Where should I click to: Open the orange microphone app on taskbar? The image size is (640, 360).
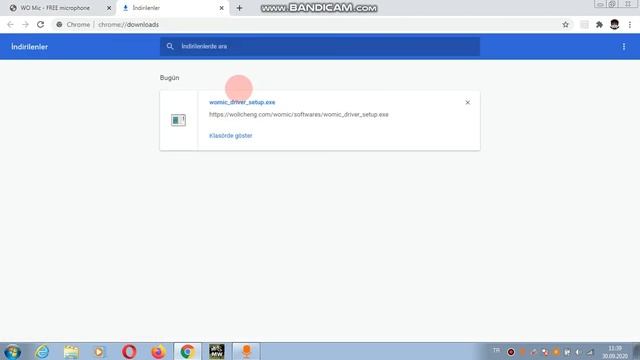(x=246, y=351)
